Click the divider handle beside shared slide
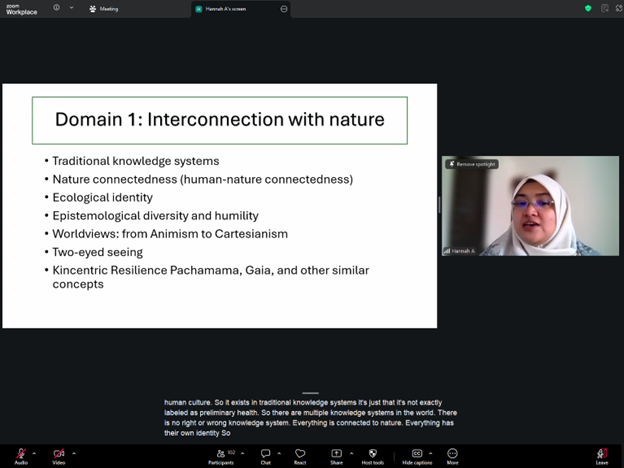This screenshot has height=468, width=624. coord(439,205)
